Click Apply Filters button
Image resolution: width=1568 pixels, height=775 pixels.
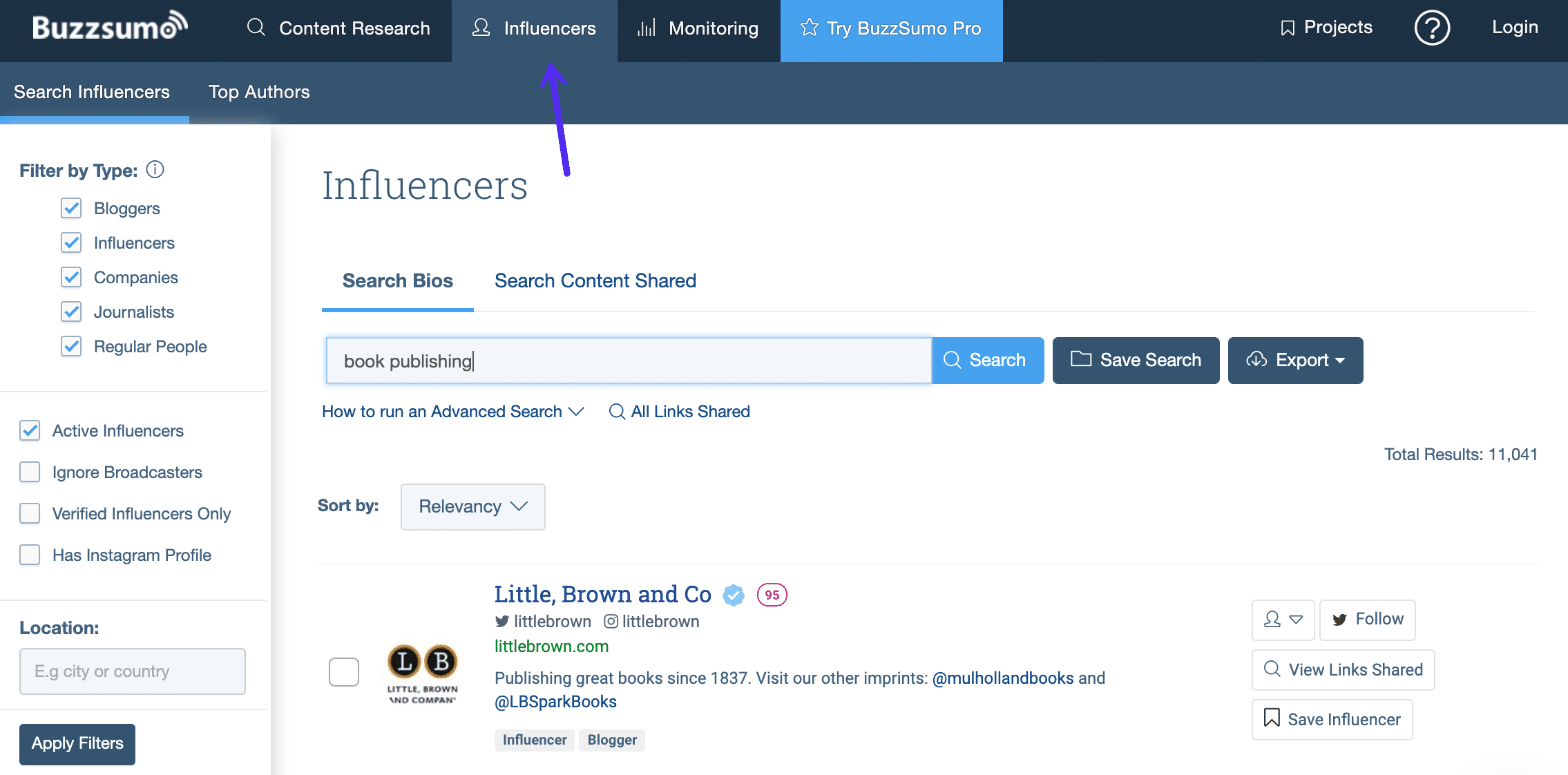(x=77, y=744)
